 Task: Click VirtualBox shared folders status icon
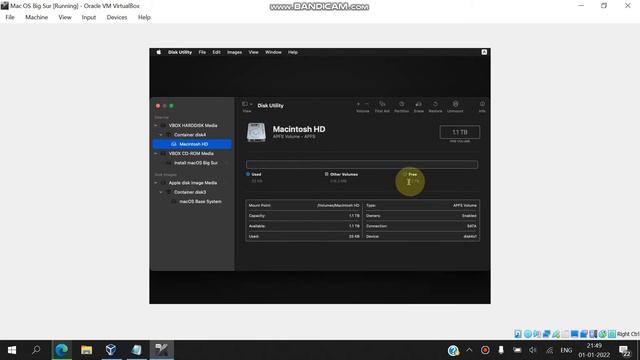pos(565,334)
